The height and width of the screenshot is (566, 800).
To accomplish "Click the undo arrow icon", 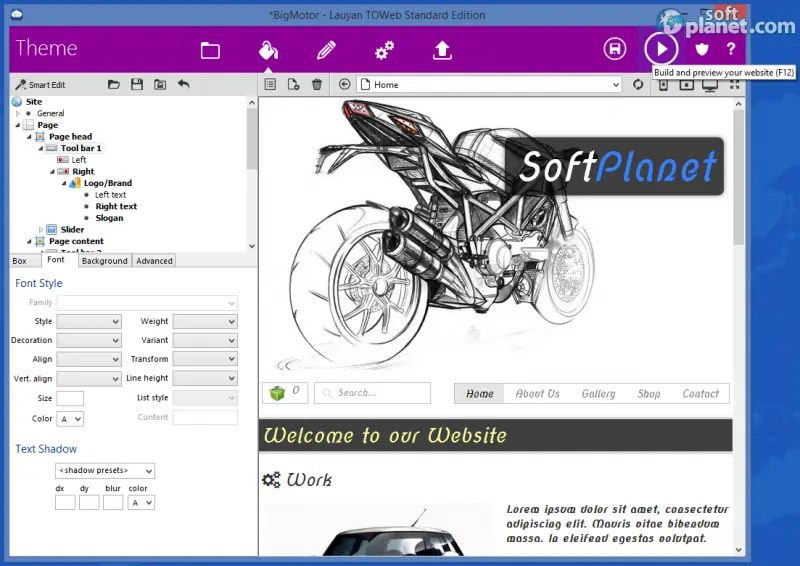I will coord(184,84).
